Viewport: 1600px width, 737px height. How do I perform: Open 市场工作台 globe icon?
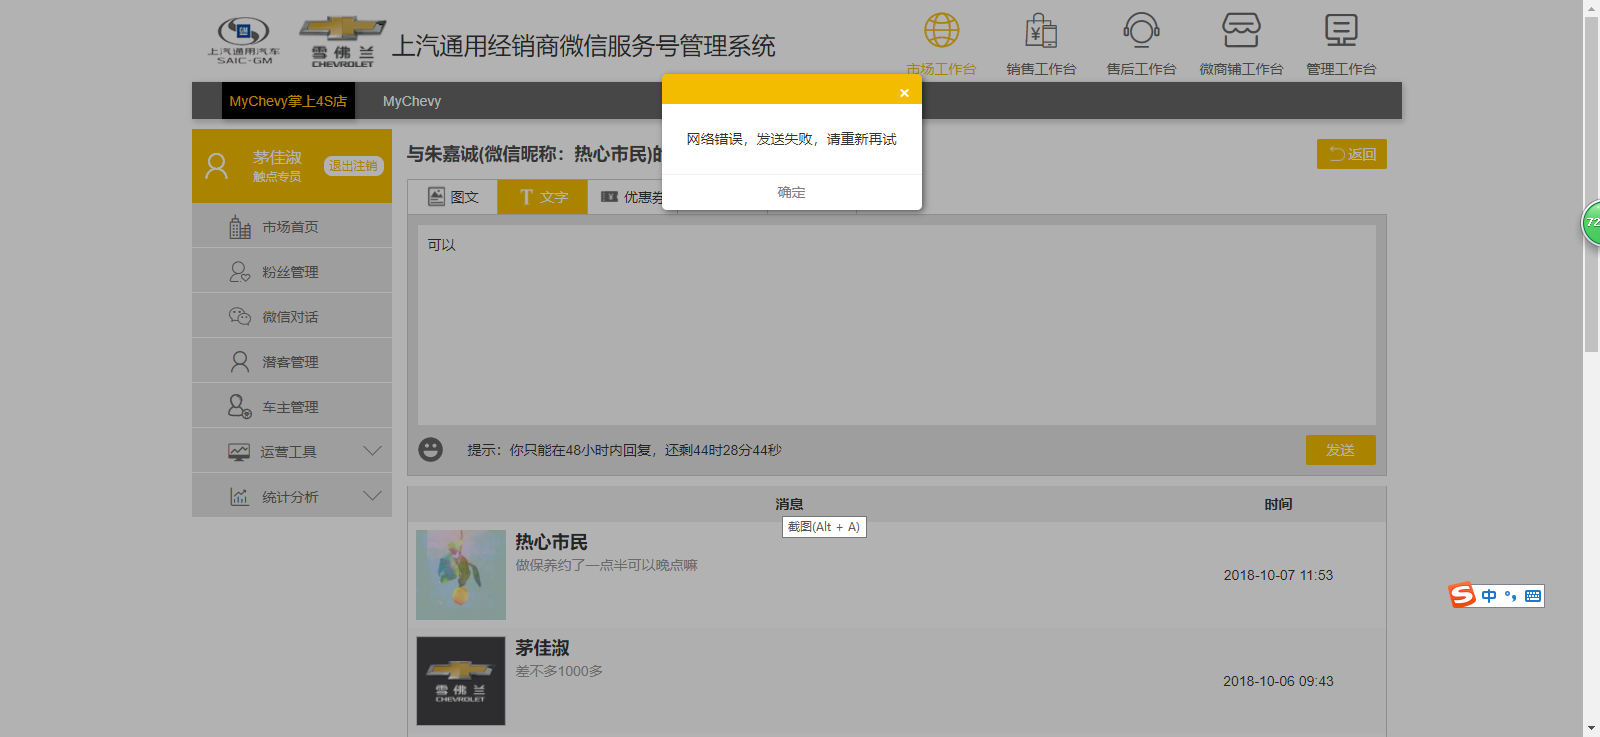point(941,31)
